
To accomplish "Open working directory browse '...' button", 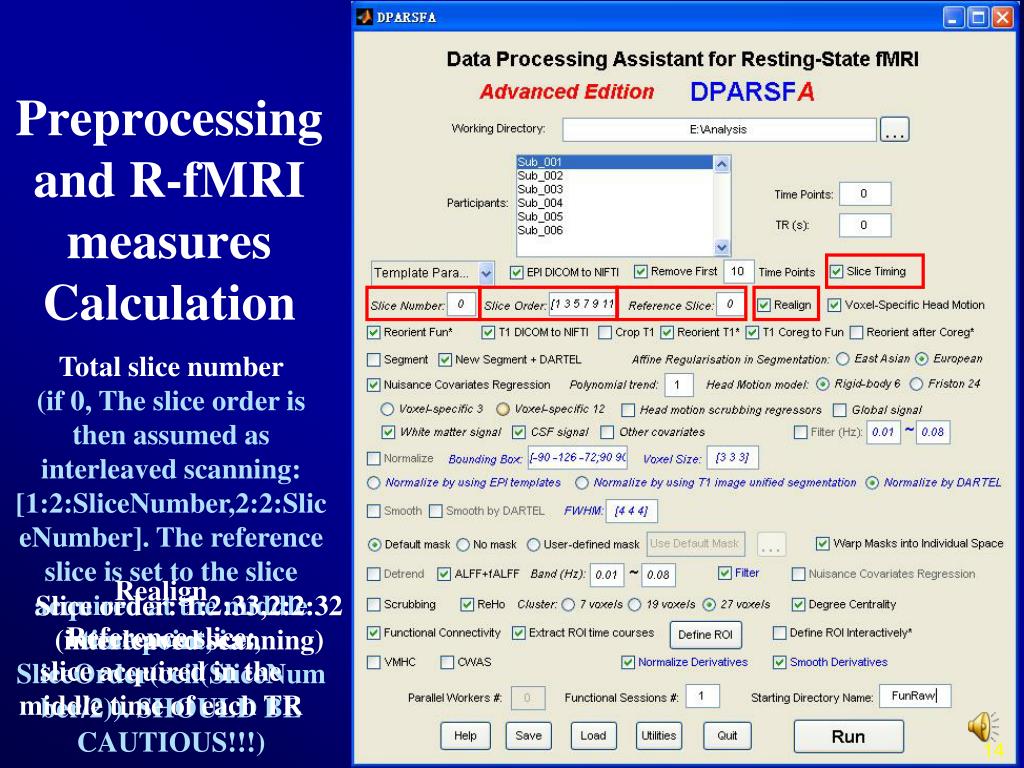I will pyautogui.click(x=894, y=129).
